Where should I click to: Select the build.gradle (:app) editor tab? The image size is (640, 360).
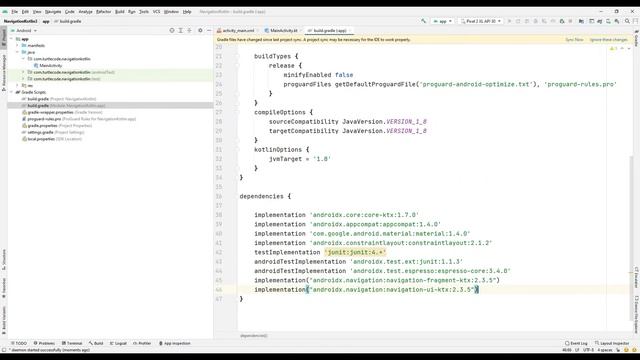tap(329, 31)
